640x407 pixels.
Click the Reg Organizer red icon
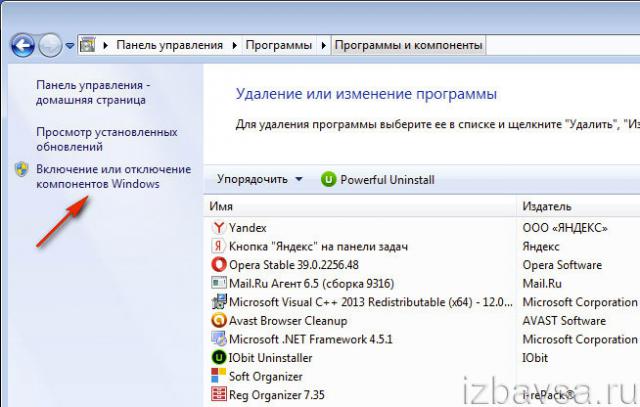(x=219, y=394)
